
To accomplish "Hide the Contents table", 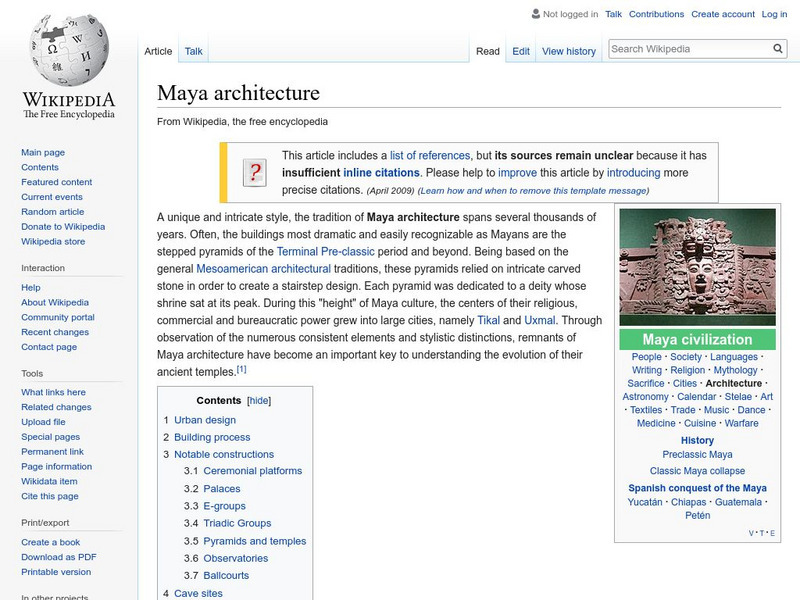I will click(259, 401).
